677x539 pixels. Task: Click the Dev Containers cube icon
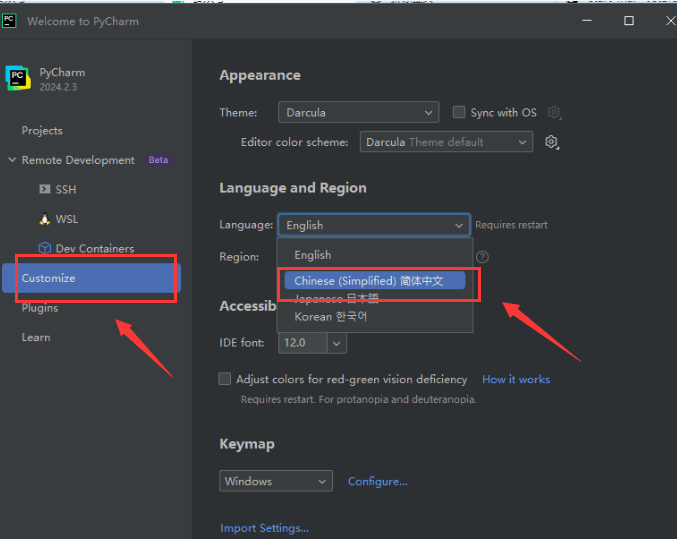point(44,248)
